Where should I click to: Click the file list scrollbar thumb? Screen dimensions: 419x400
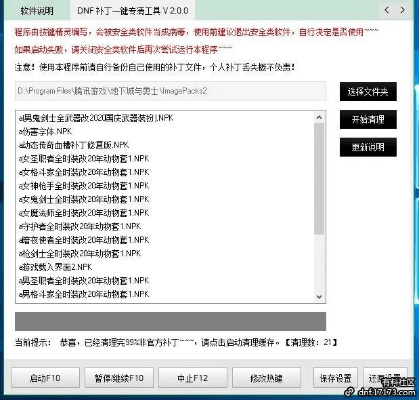319,178
